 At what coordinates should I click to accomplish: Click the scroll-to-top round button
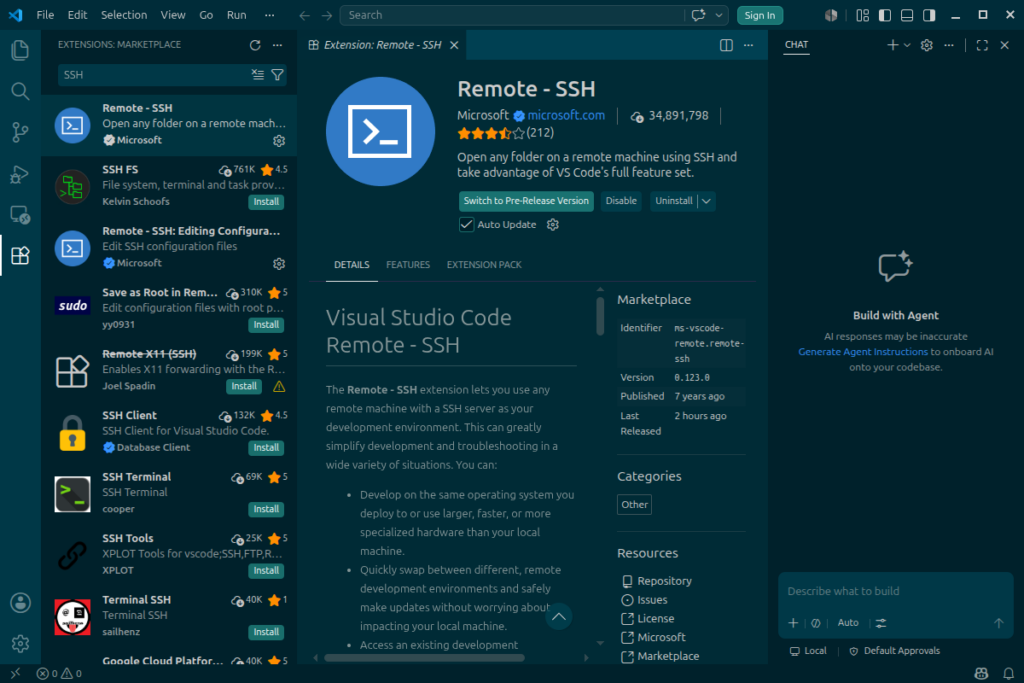pos(559,616)
